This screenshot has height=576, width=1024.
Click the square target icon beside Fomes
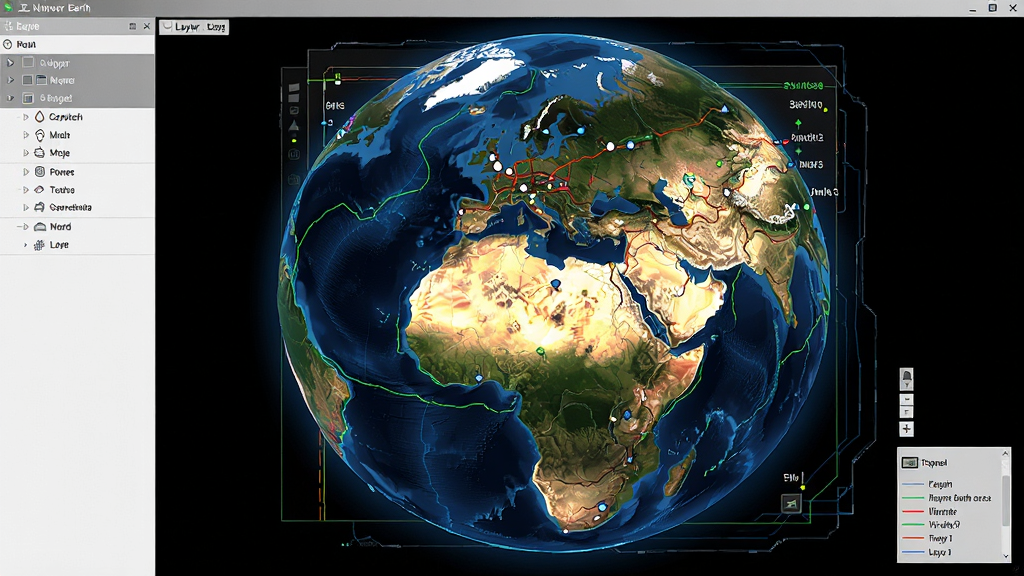40,172
